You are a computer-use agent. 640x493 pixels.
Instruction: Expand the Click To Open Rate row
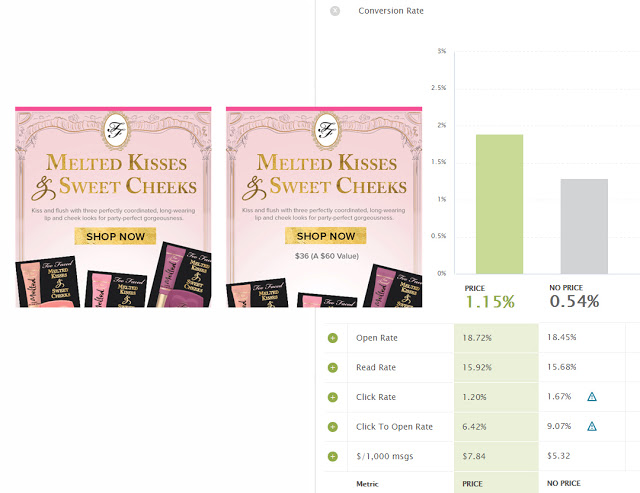[x=333, y=427]
